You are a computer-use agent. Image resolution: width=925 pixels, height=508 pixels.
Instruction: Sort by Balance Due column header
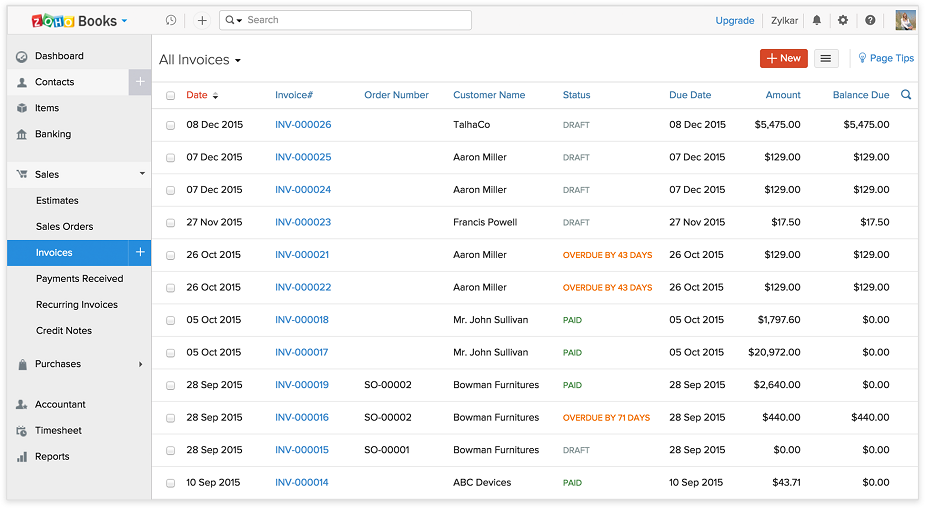coord(861,95)
